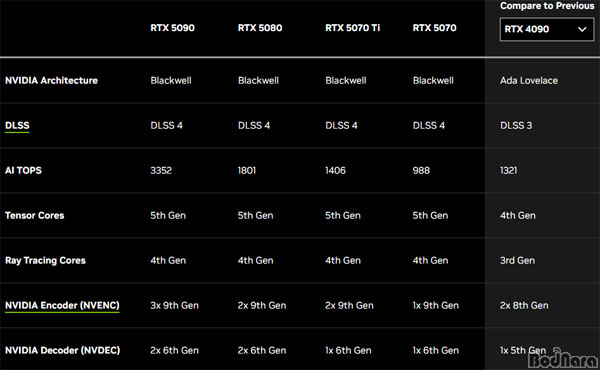The height and width of the screenshot is (370, 600).
Task: Select the RTX 5080 column header
Action: pos(260,28)
